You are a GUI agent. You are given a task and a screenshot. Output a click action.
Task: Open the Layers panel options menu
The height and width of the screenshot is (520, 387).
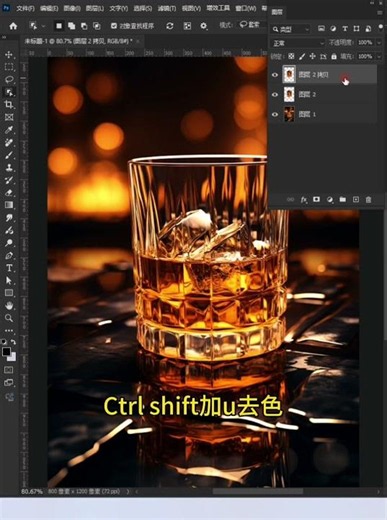pyautogui.click(x=380, y=13)
